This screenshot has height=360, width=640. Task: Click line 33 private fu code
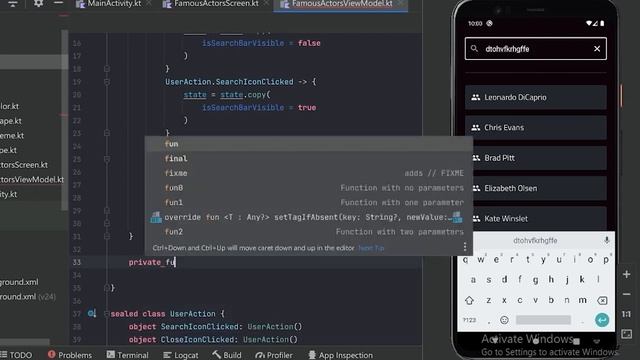pyautogui.click(x=152, y=262)
